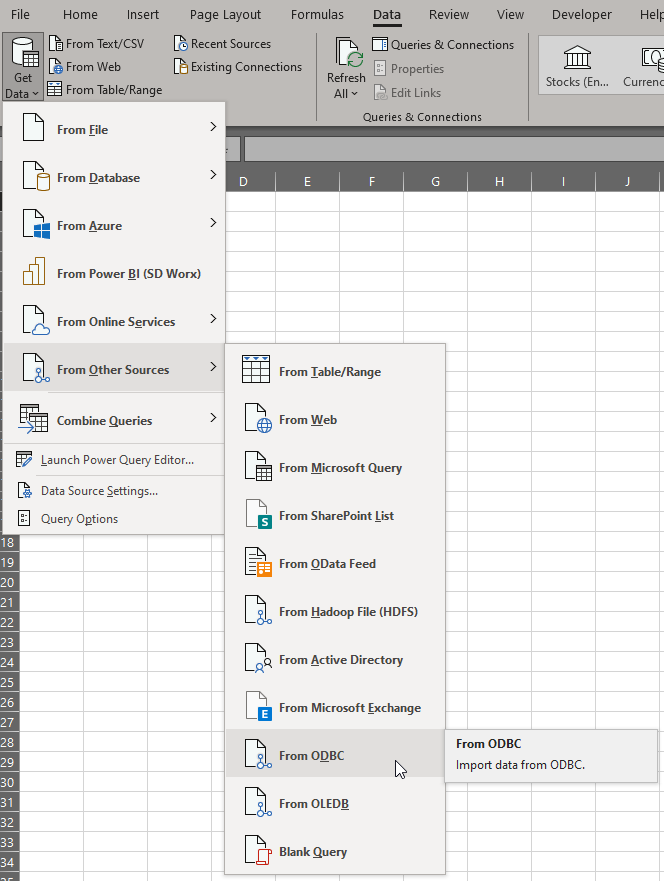
Task: Launch Power Query Editor
Action: (x=114, y=460)
